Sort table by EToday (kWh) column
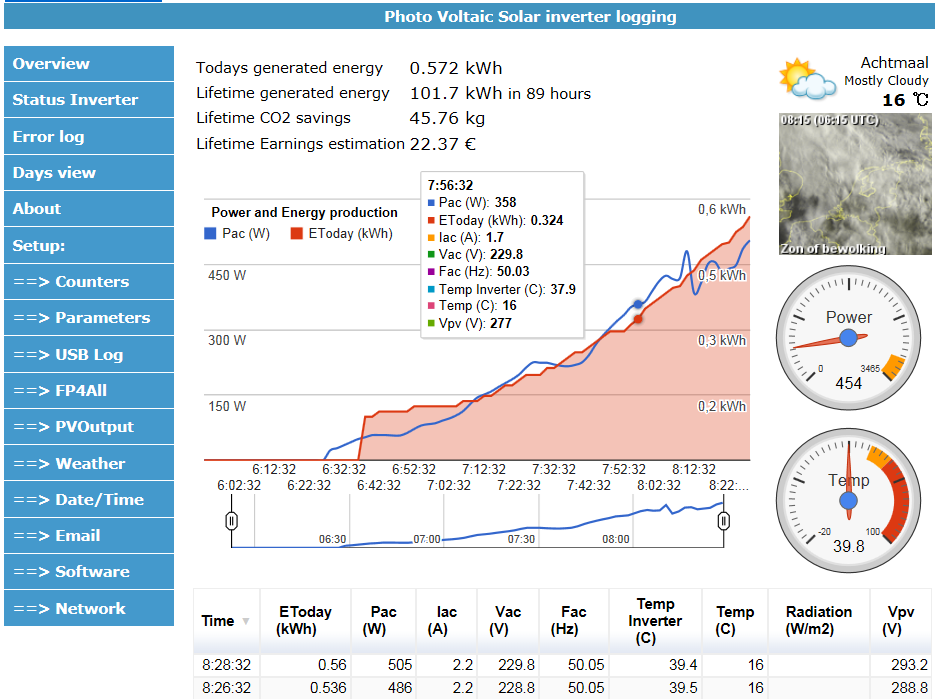This screenshot has width=949, height=699. tap(305, 621)
